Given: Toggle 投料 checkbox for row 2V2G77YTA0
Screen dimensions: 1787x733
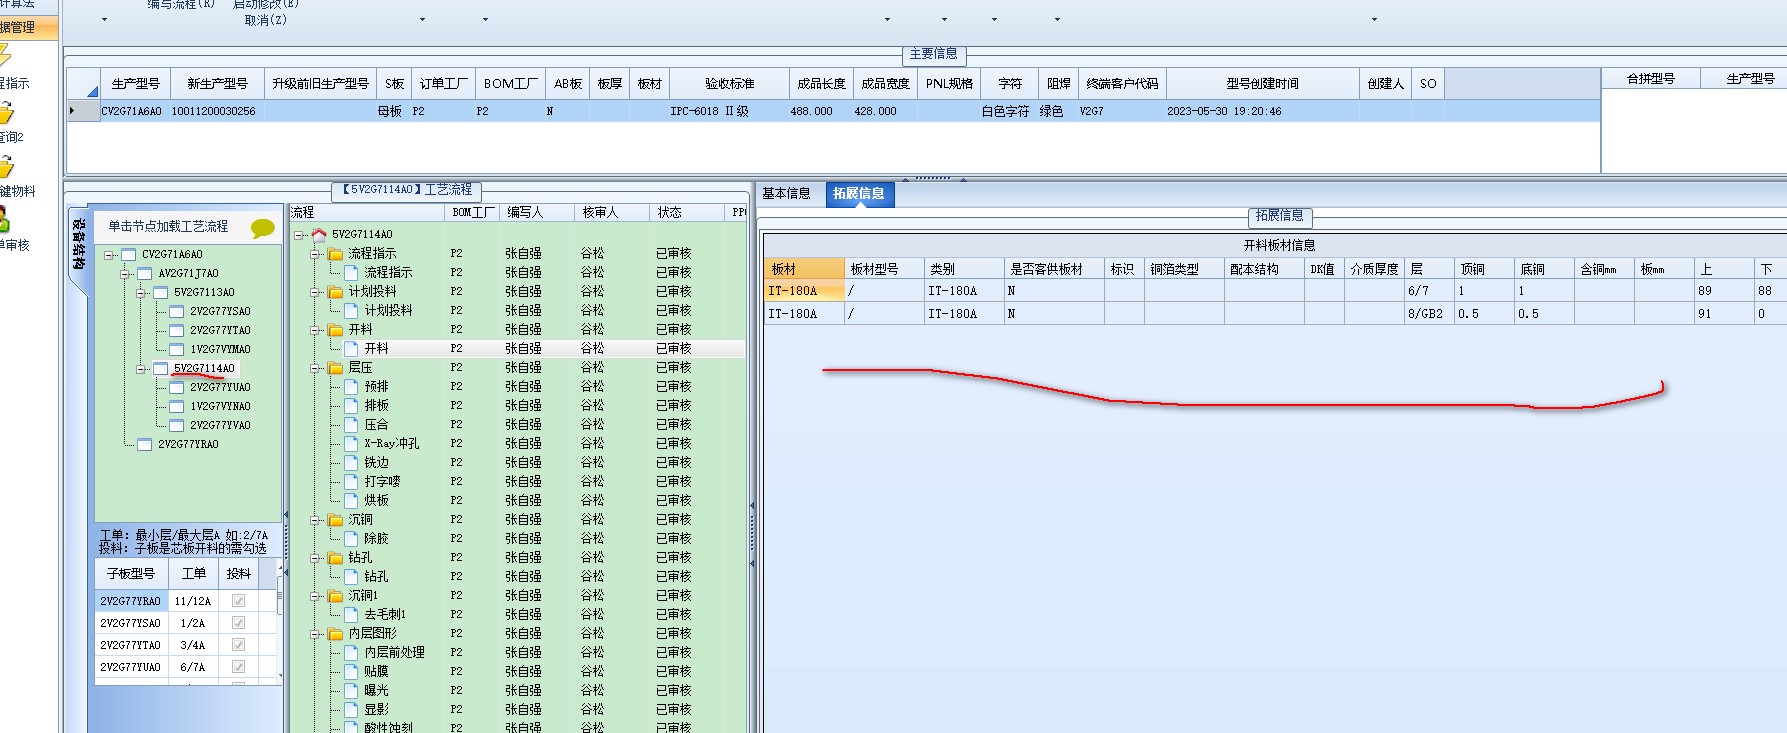Looking at the screenshot, I should click(238, 645).
